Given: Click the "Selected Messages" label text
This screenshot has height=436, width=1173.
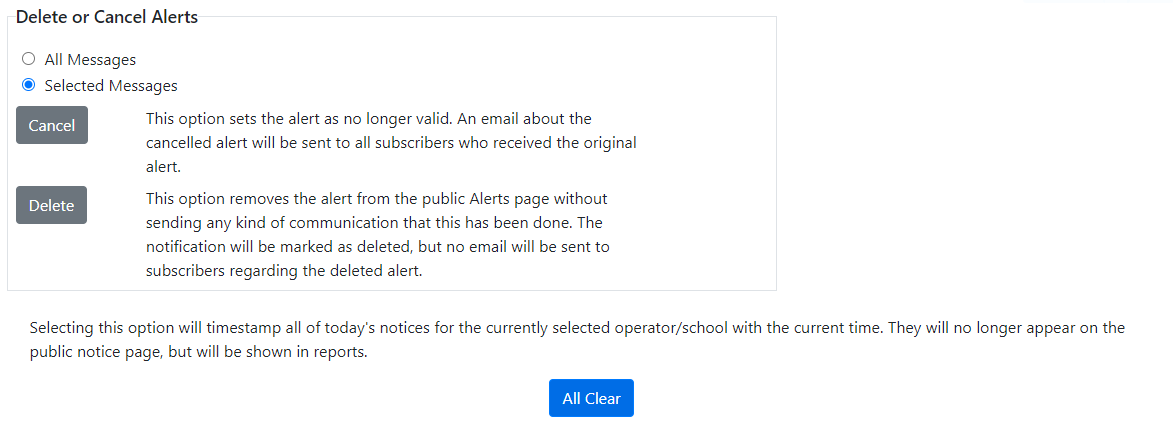Looking at the screenshot, I should click(111, 86).
